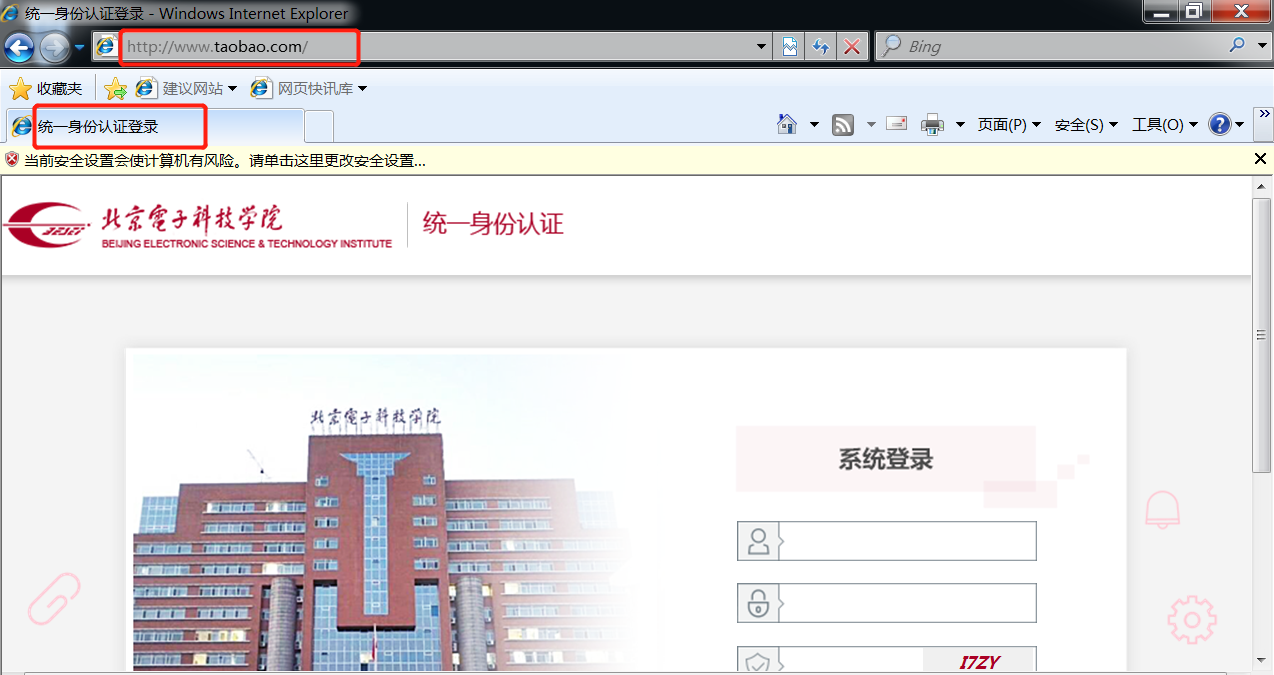The width and height of the screenshot is (1274, 675).
Task: Expand the address bar autocomplete dropdown
Action: (761, 47)
